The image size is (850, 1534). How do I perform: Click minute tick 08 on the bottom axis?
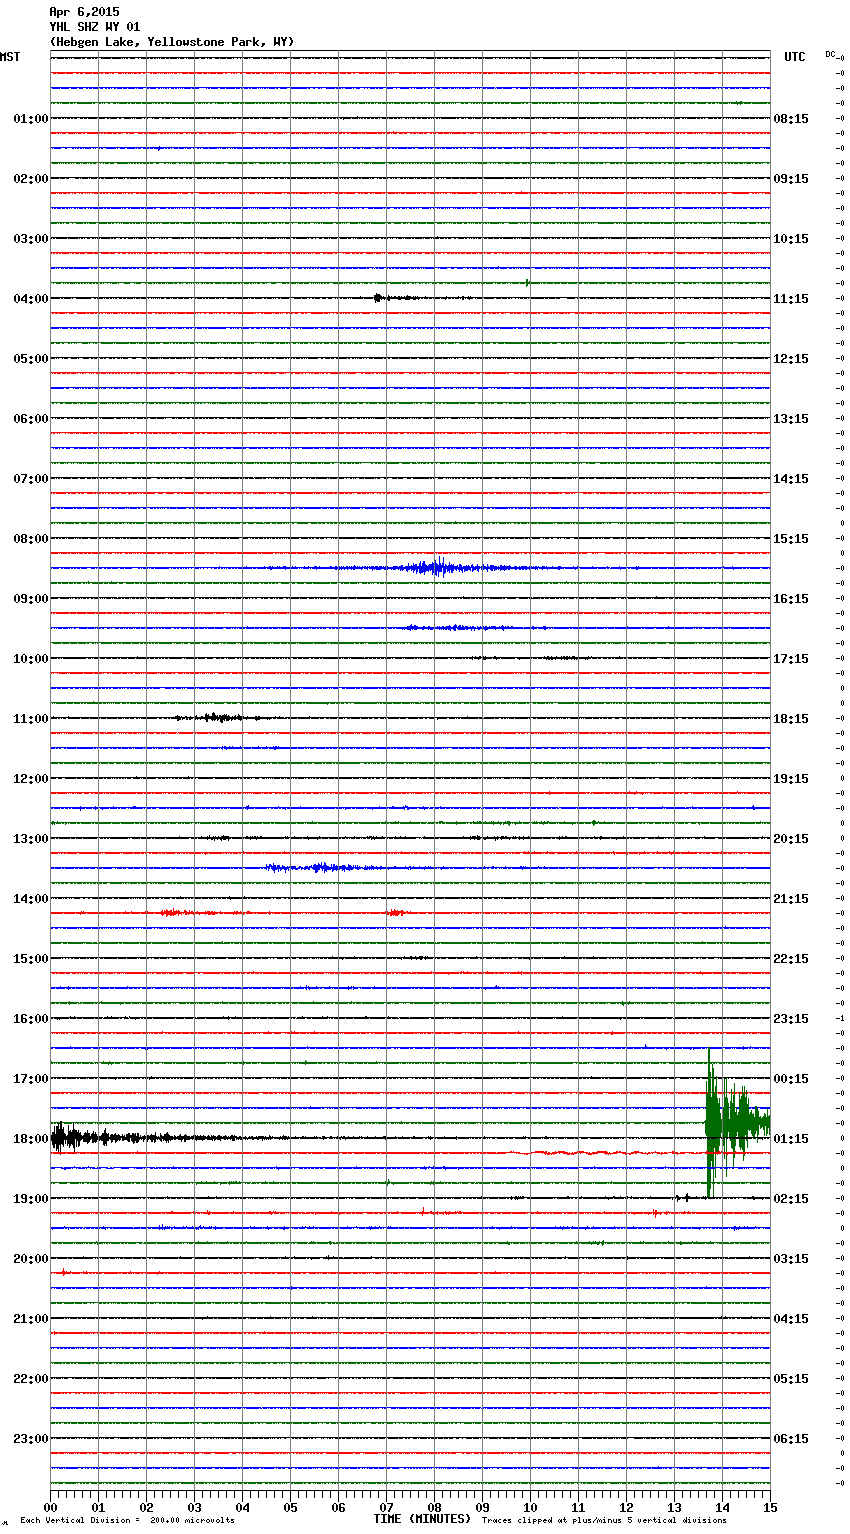434,1507
